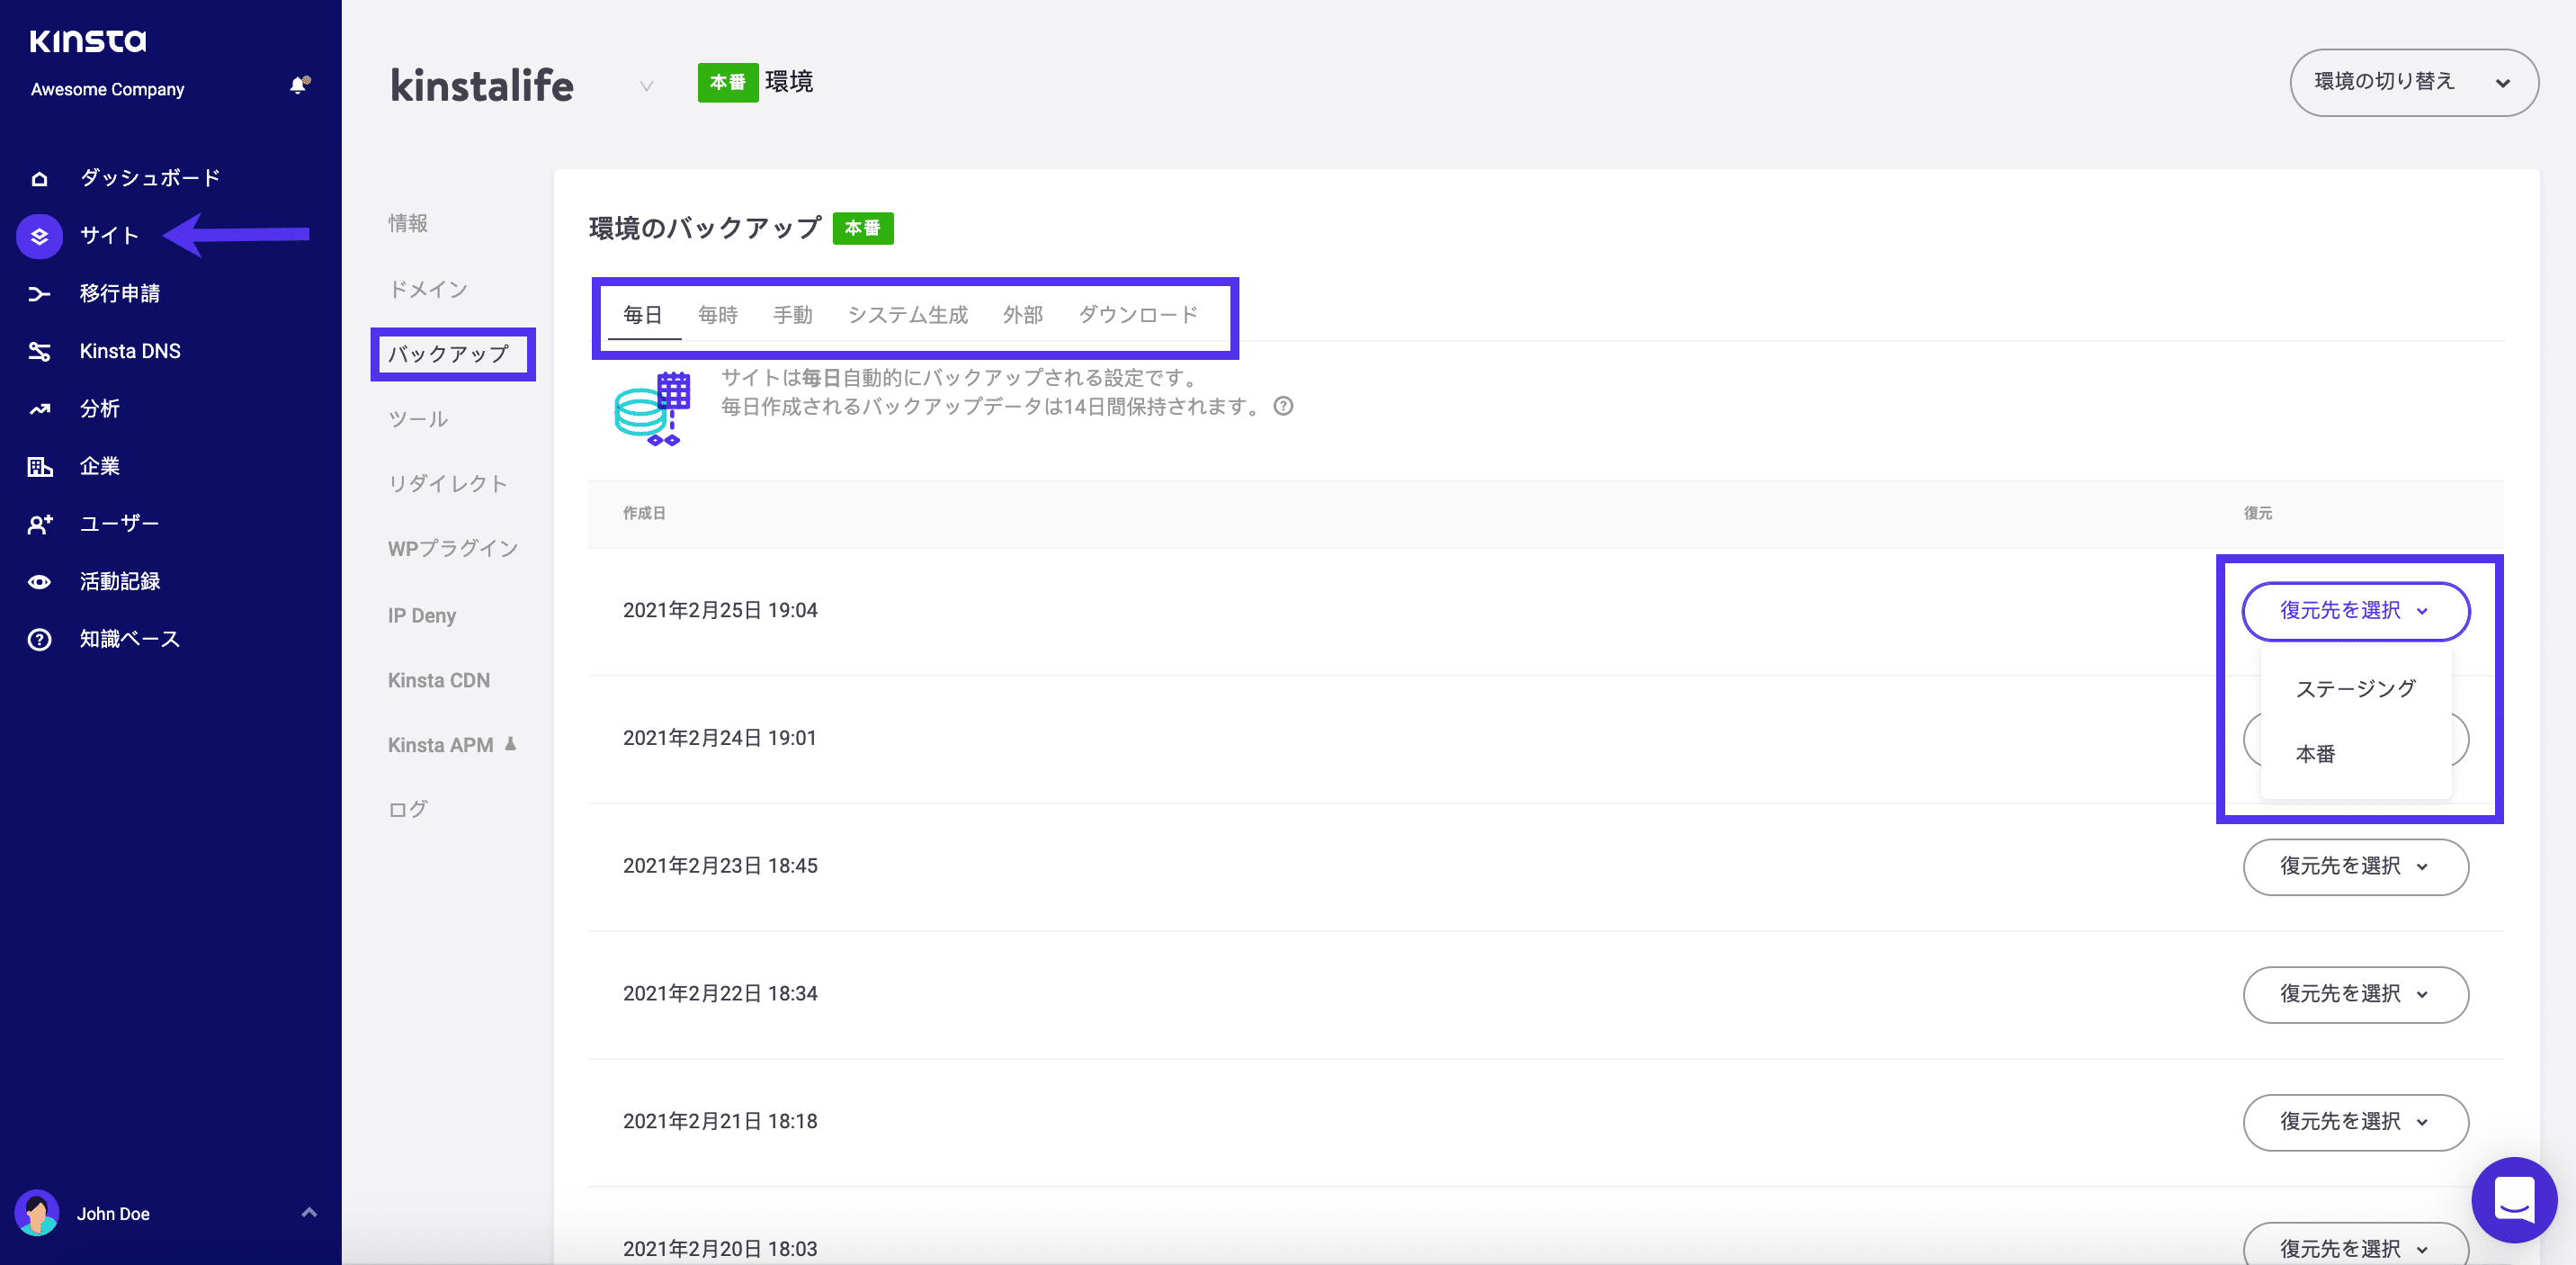View the 分析 analytics section

(x=99, y=408)
